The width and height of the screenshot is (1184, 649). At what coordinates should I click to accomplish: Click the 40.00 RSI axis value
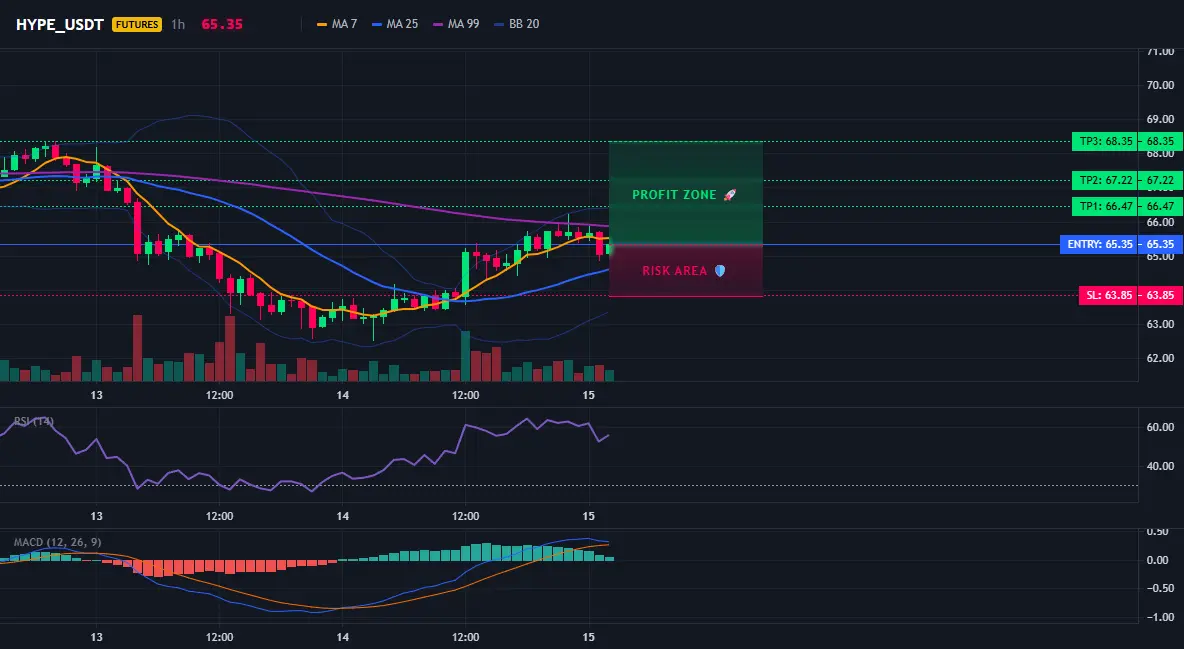(x=1160, y=466)
